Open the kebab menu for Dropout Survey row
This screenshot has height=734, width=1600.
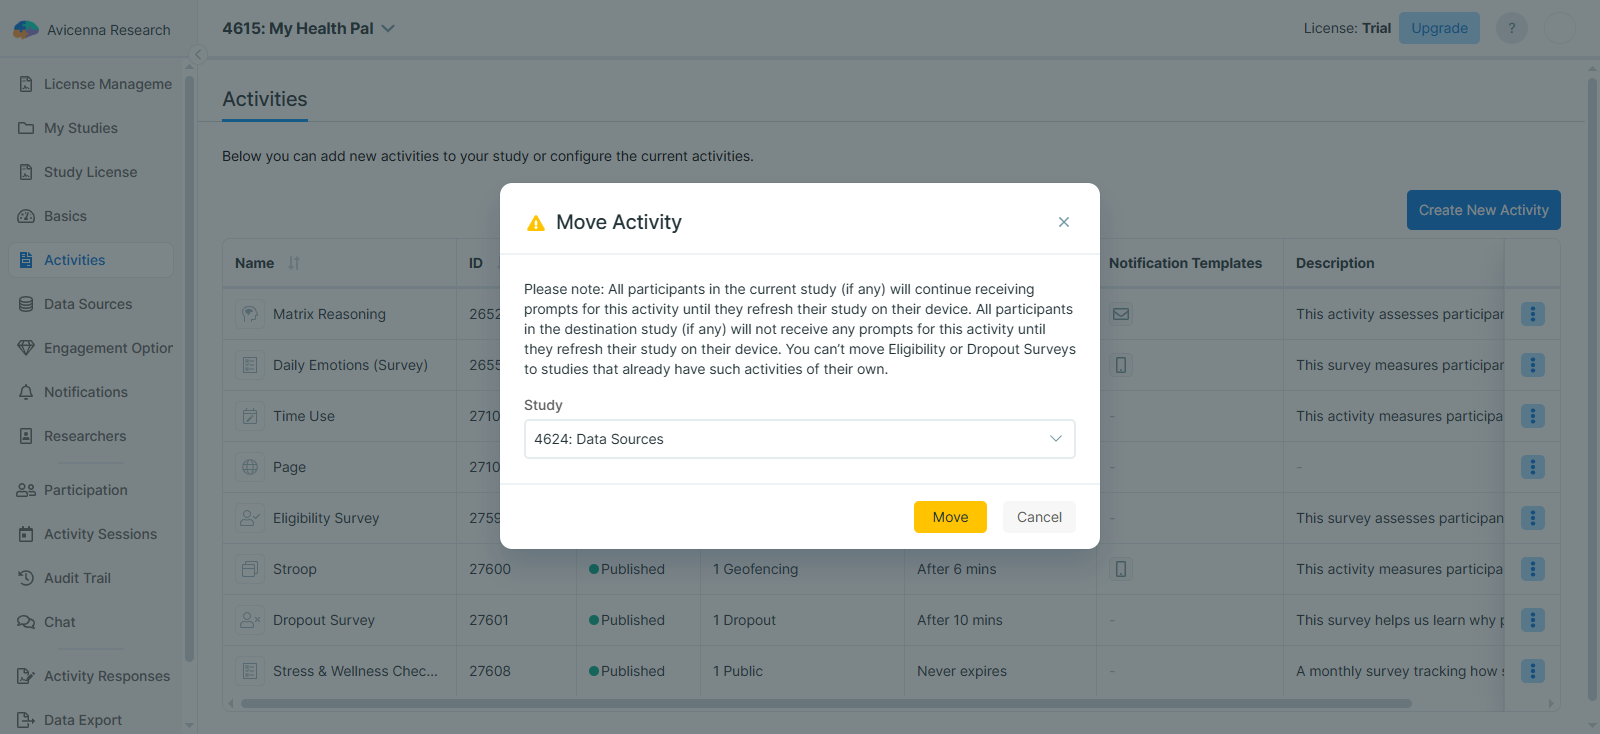[x=1532, y=620]
